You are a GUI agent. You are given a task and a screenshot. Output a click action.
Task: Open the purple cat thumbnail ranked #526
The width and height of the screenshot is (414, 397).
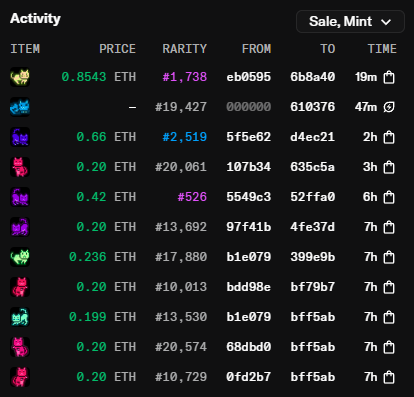[x=20, y=197]
